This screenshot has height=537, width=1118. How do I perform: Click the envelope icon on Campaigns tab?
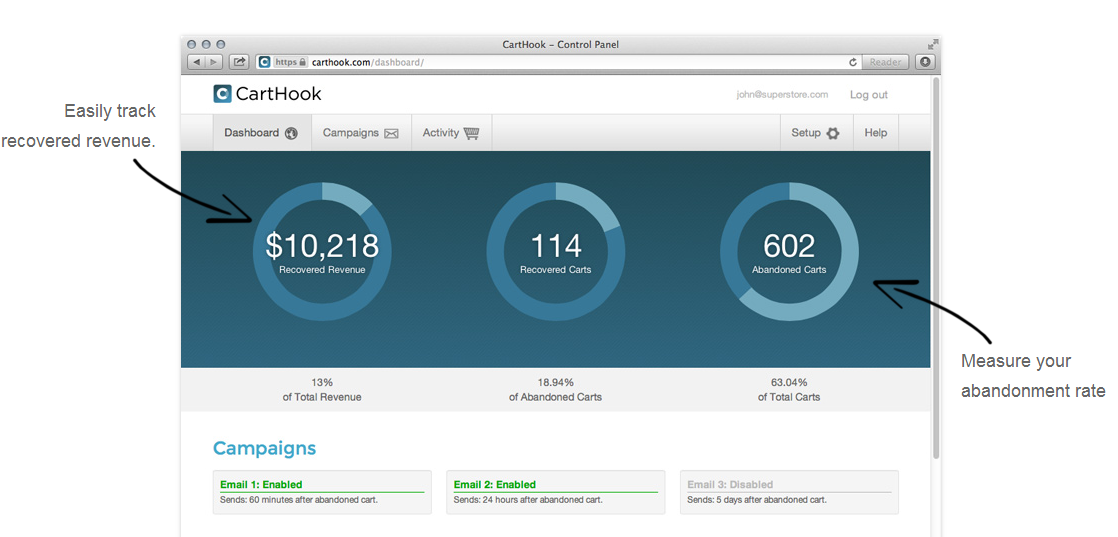tap(391, 133)
